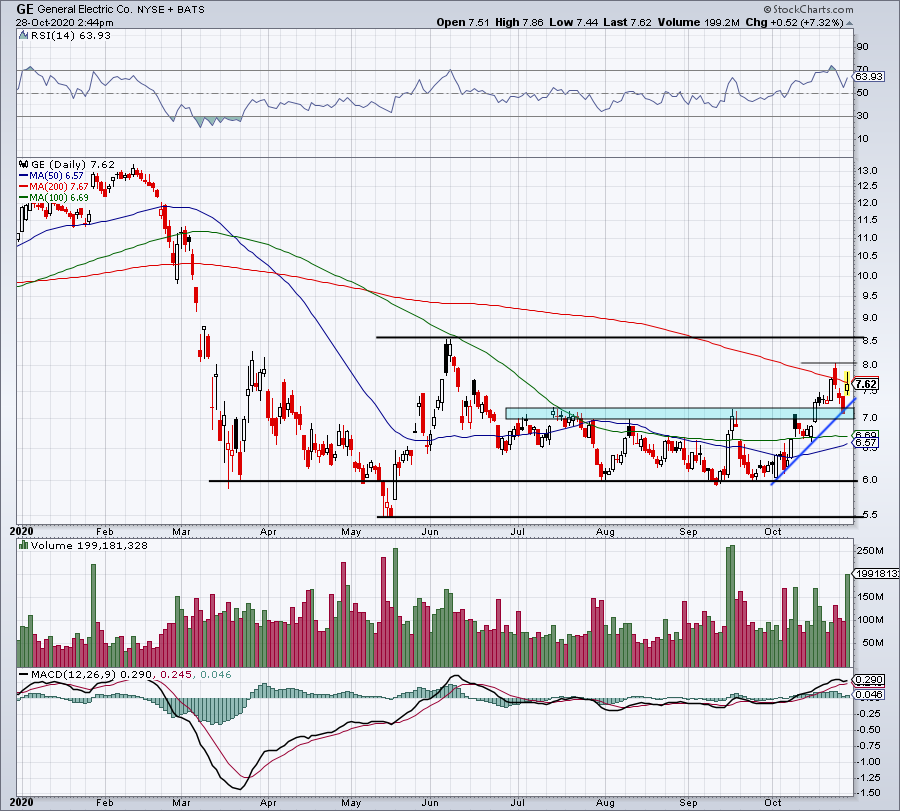Click the 1991813 volume tag on axis
900x811 pixels.
pyautogui.click(x=876, y=573)
